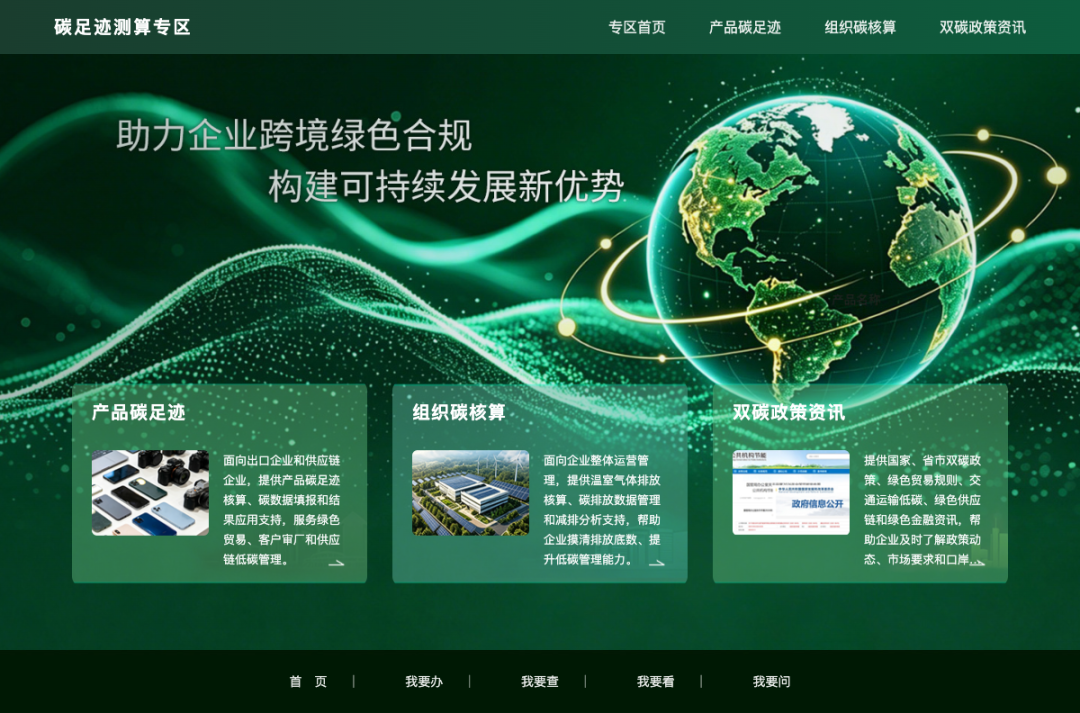Image resolution: width=1080 pixels, height=713 pixels.
Task: Click the description text starting 面向出口企业和供应链
Action: pos(282,510)
